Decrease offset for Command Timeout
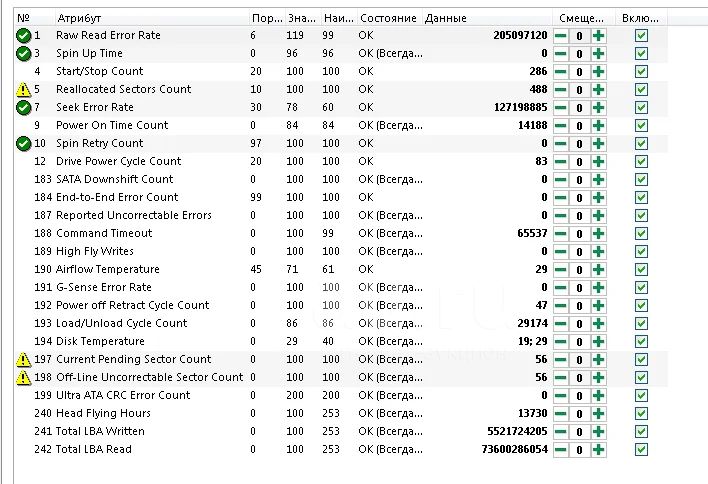Image resolution: width=708 pixels, height=484 pixels. tap(560, 234)
